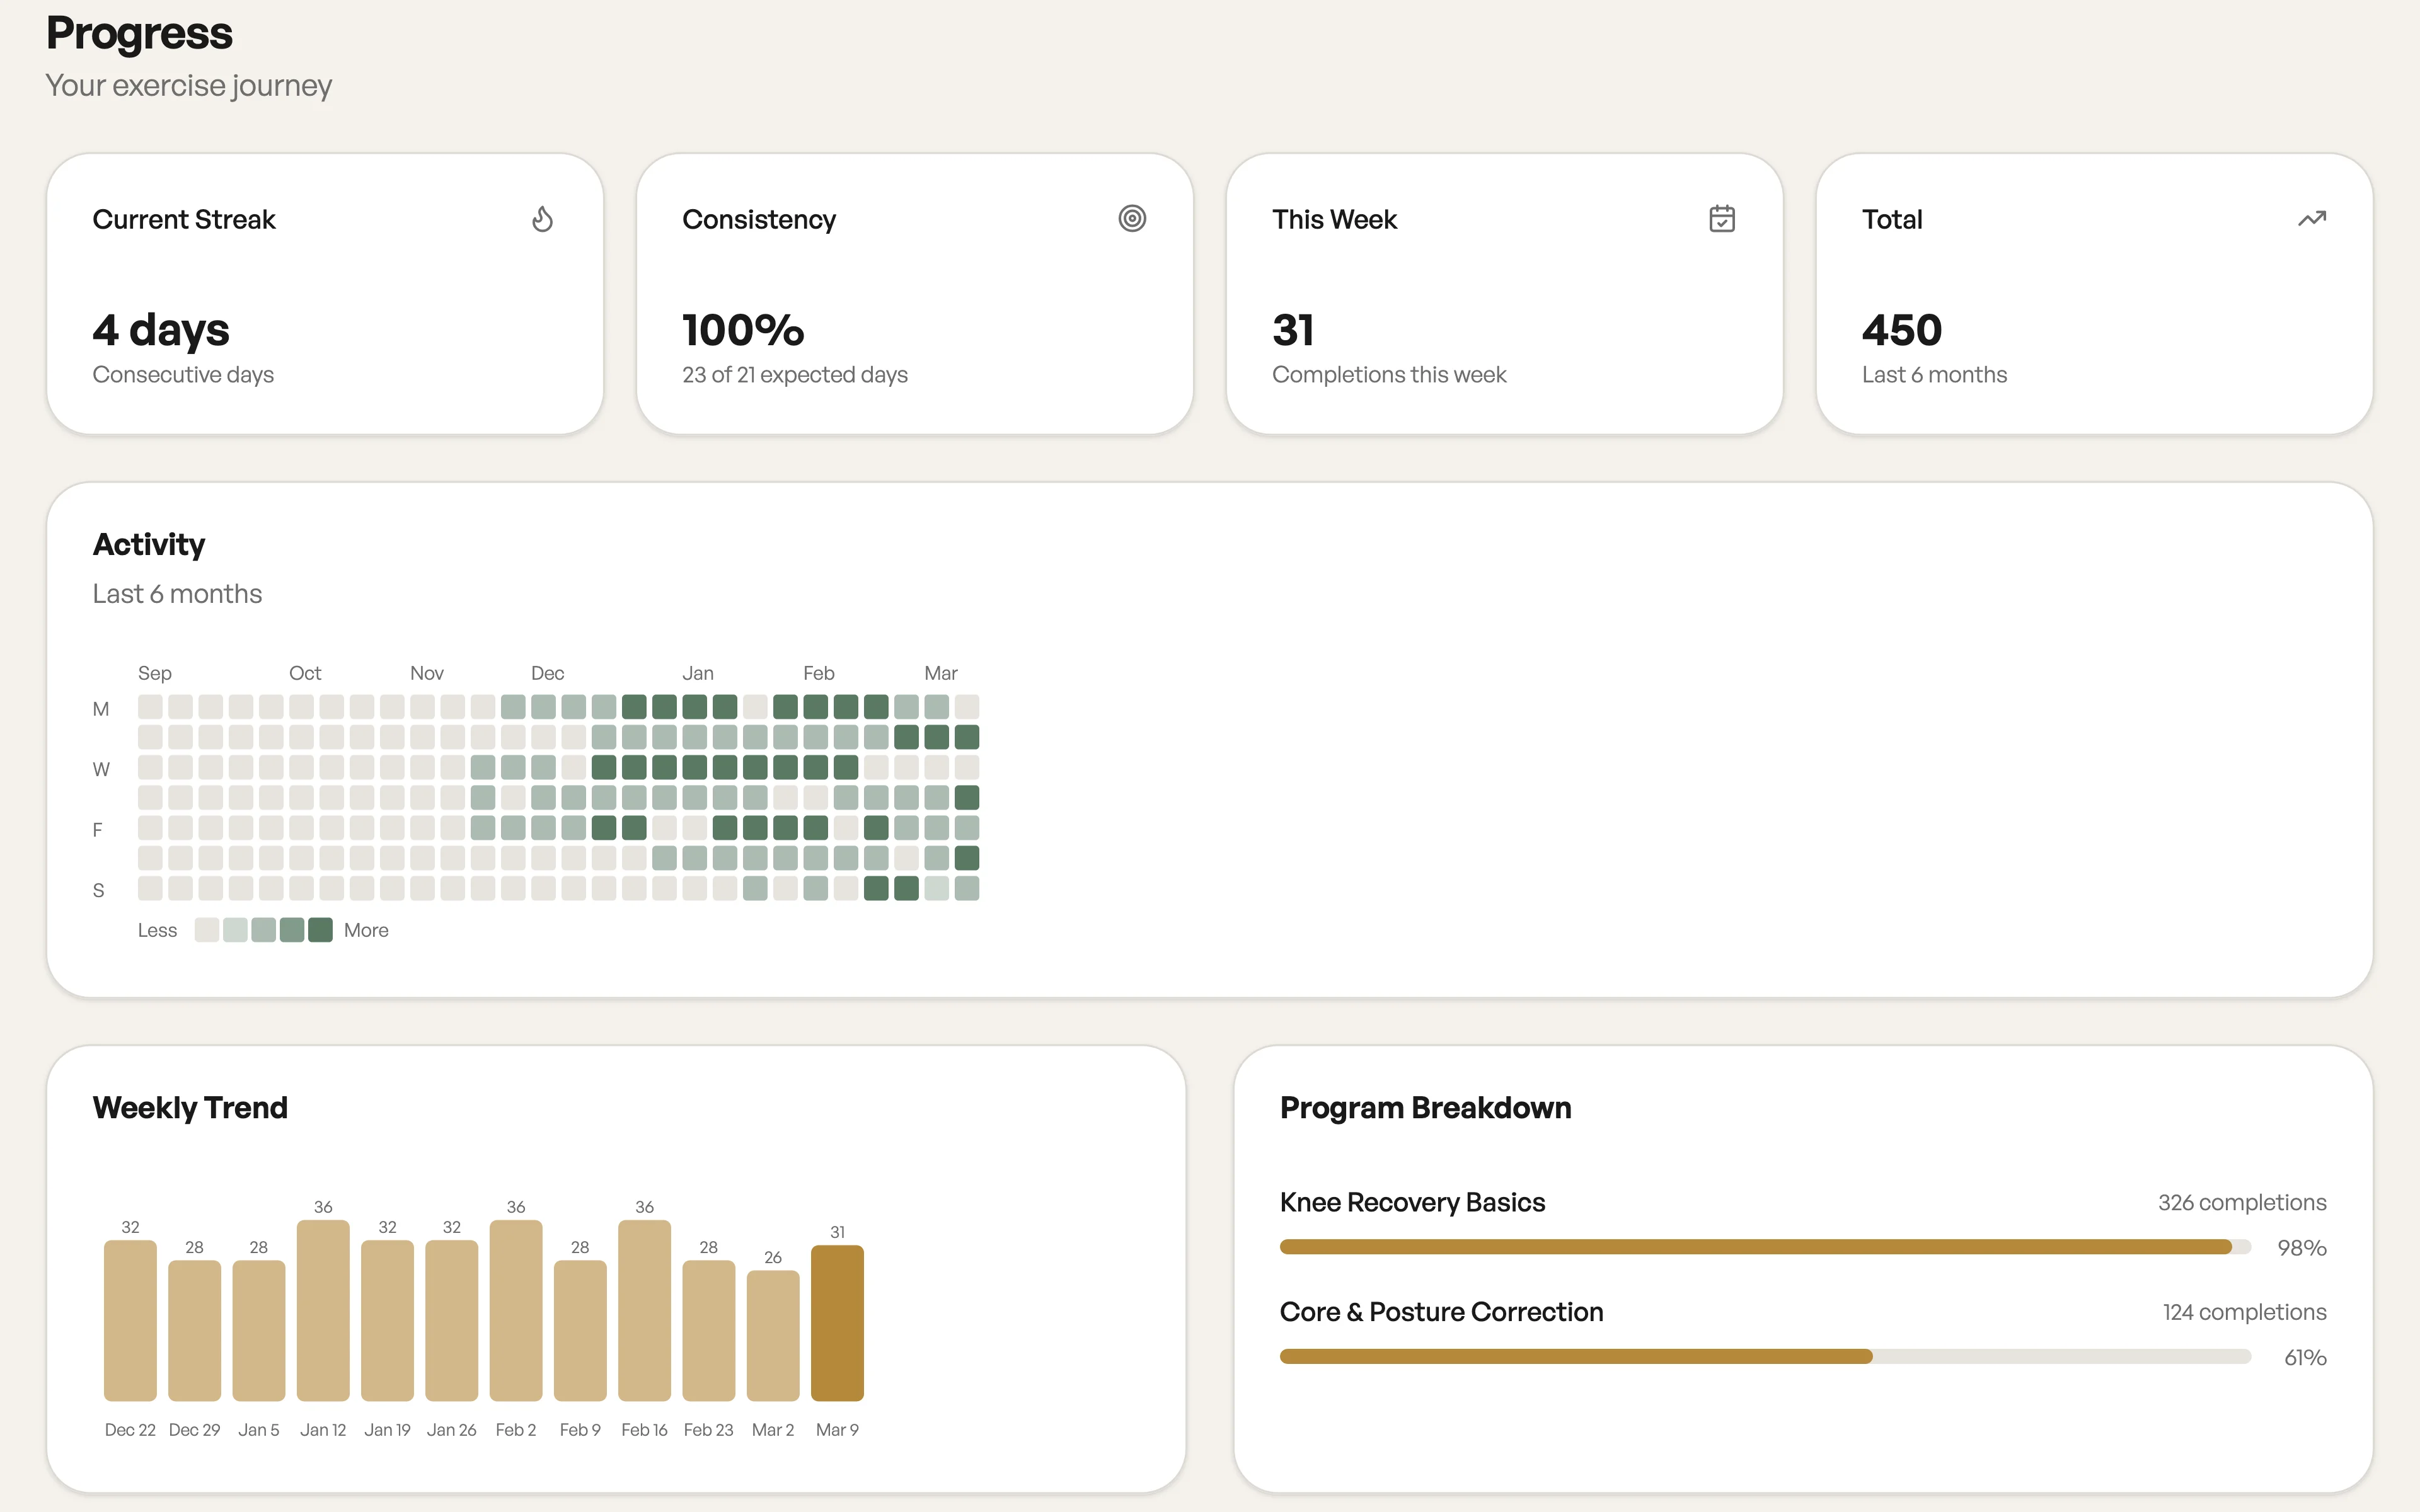Click the Mar 9 highlighted weekly bar

(x=837, y=1322)
